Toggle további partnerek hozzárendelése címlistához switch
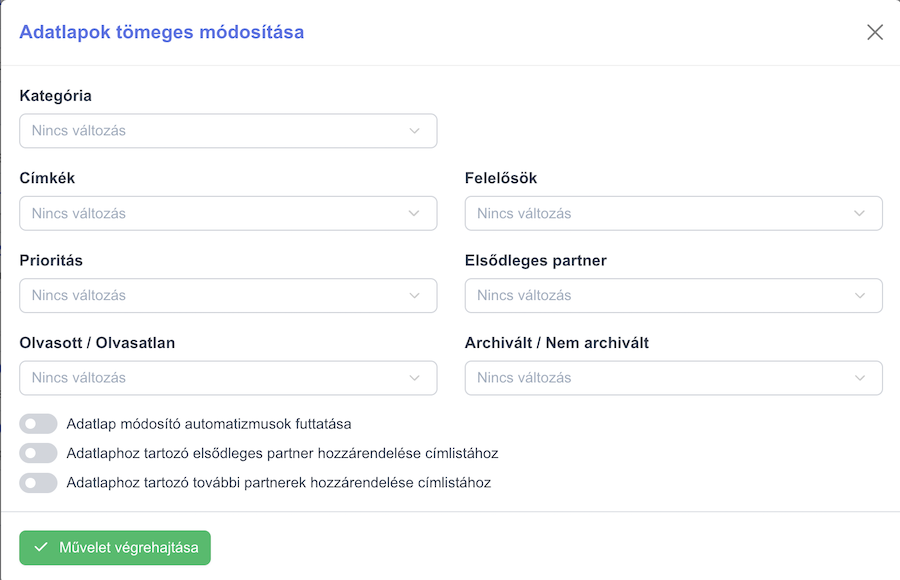This screenshot has width=900, height=580. coord(38,483)
